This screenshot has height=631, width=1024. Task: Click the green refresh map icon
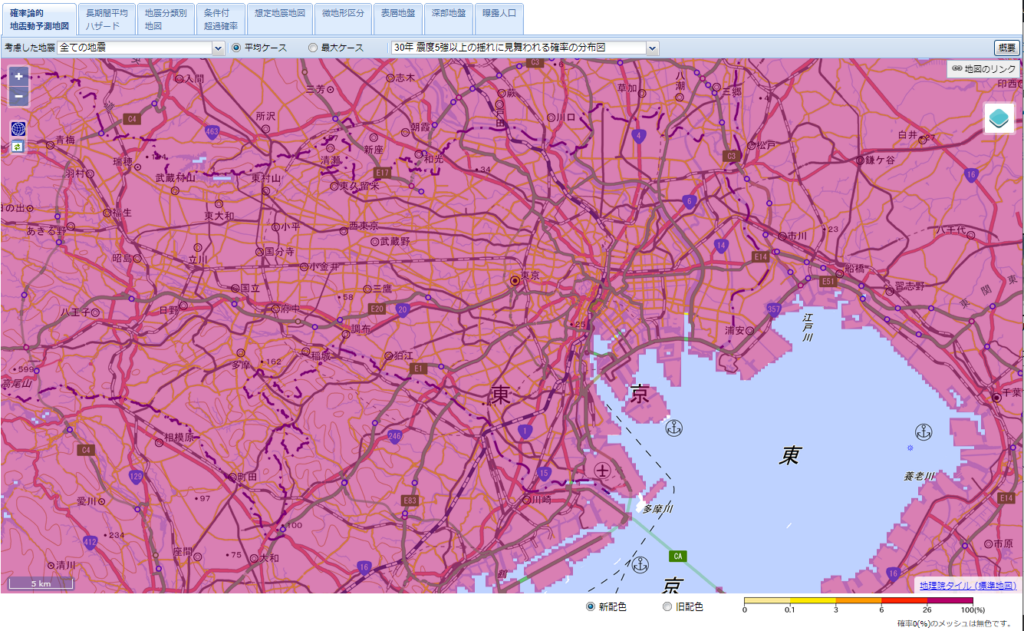[x=17, y=147]
